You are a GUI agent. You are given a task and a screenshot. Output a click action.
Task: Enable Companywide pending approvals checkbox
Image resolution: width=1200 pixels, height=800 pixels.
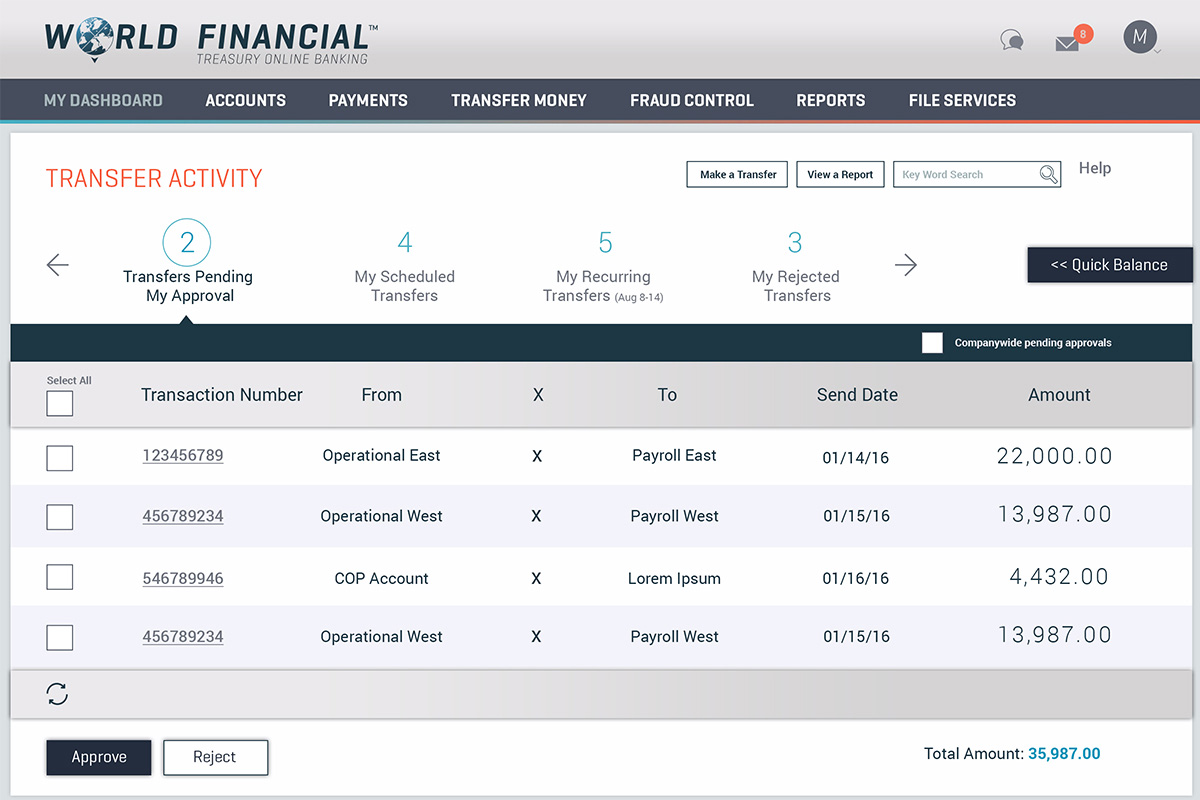coord(932,343)
